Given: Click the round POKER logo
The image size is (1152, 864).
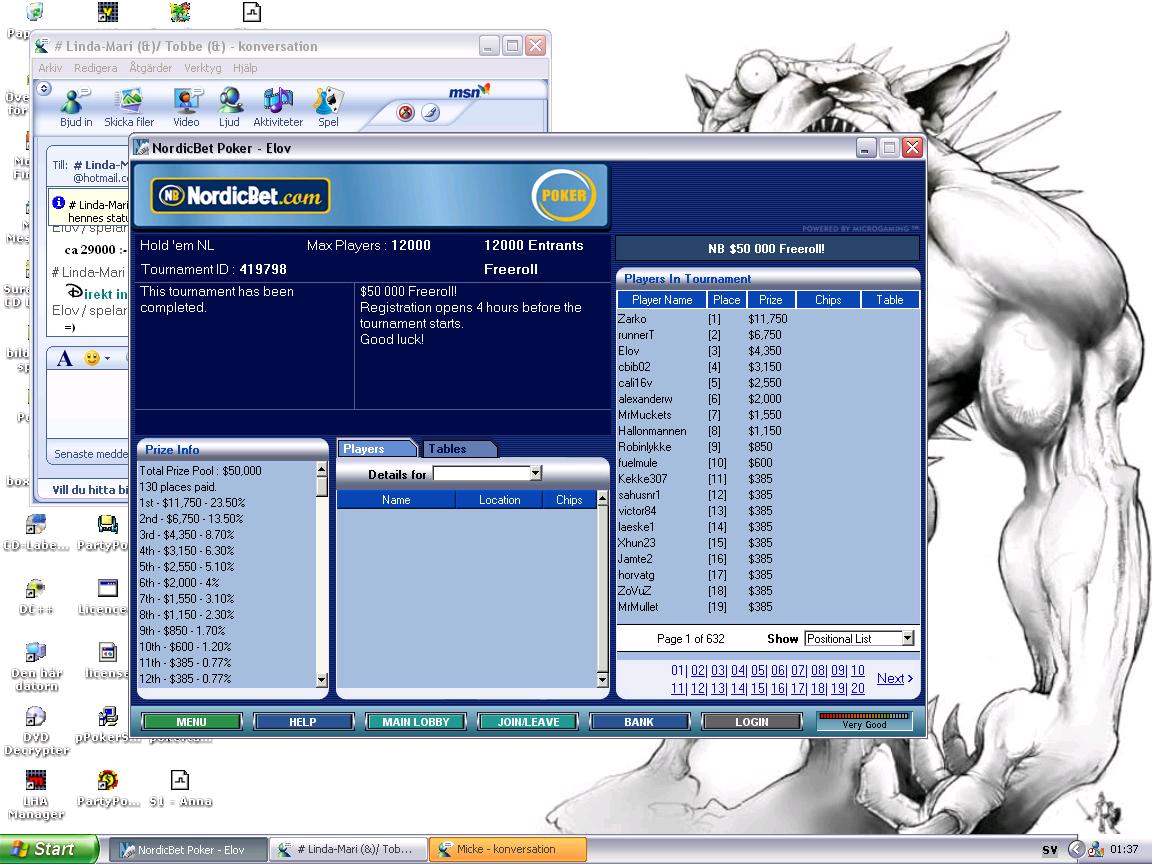Looking at the screenshot, I should point(564,195).
